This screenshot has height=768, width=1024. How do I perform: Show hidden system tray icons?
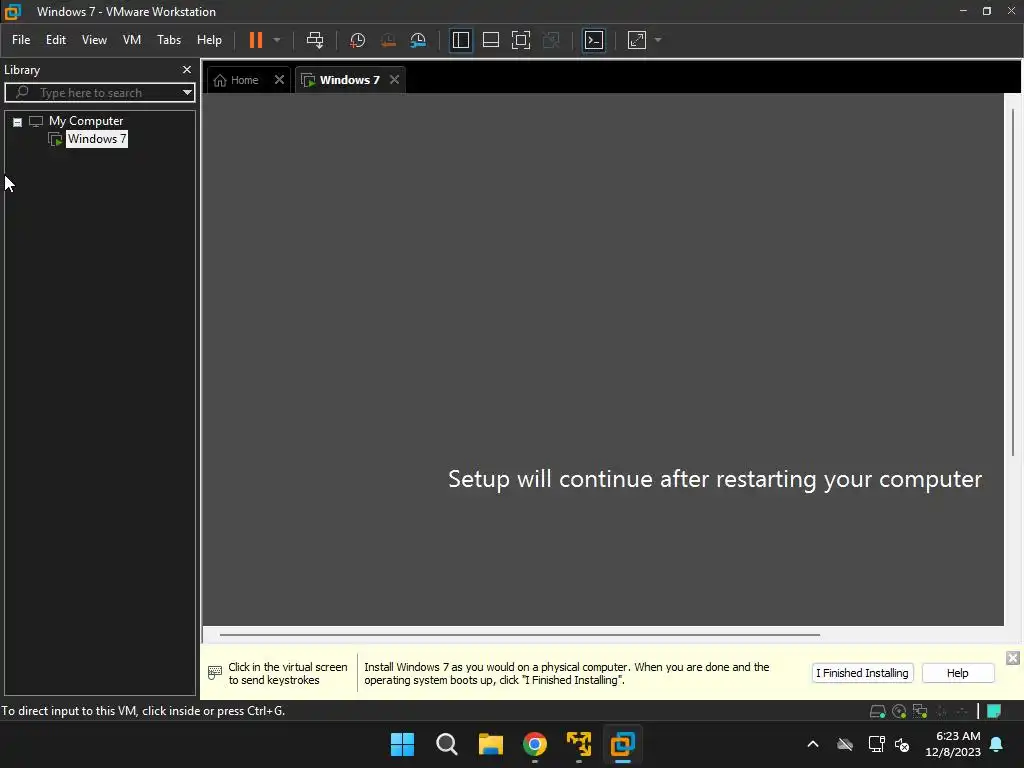coord(813,744)
